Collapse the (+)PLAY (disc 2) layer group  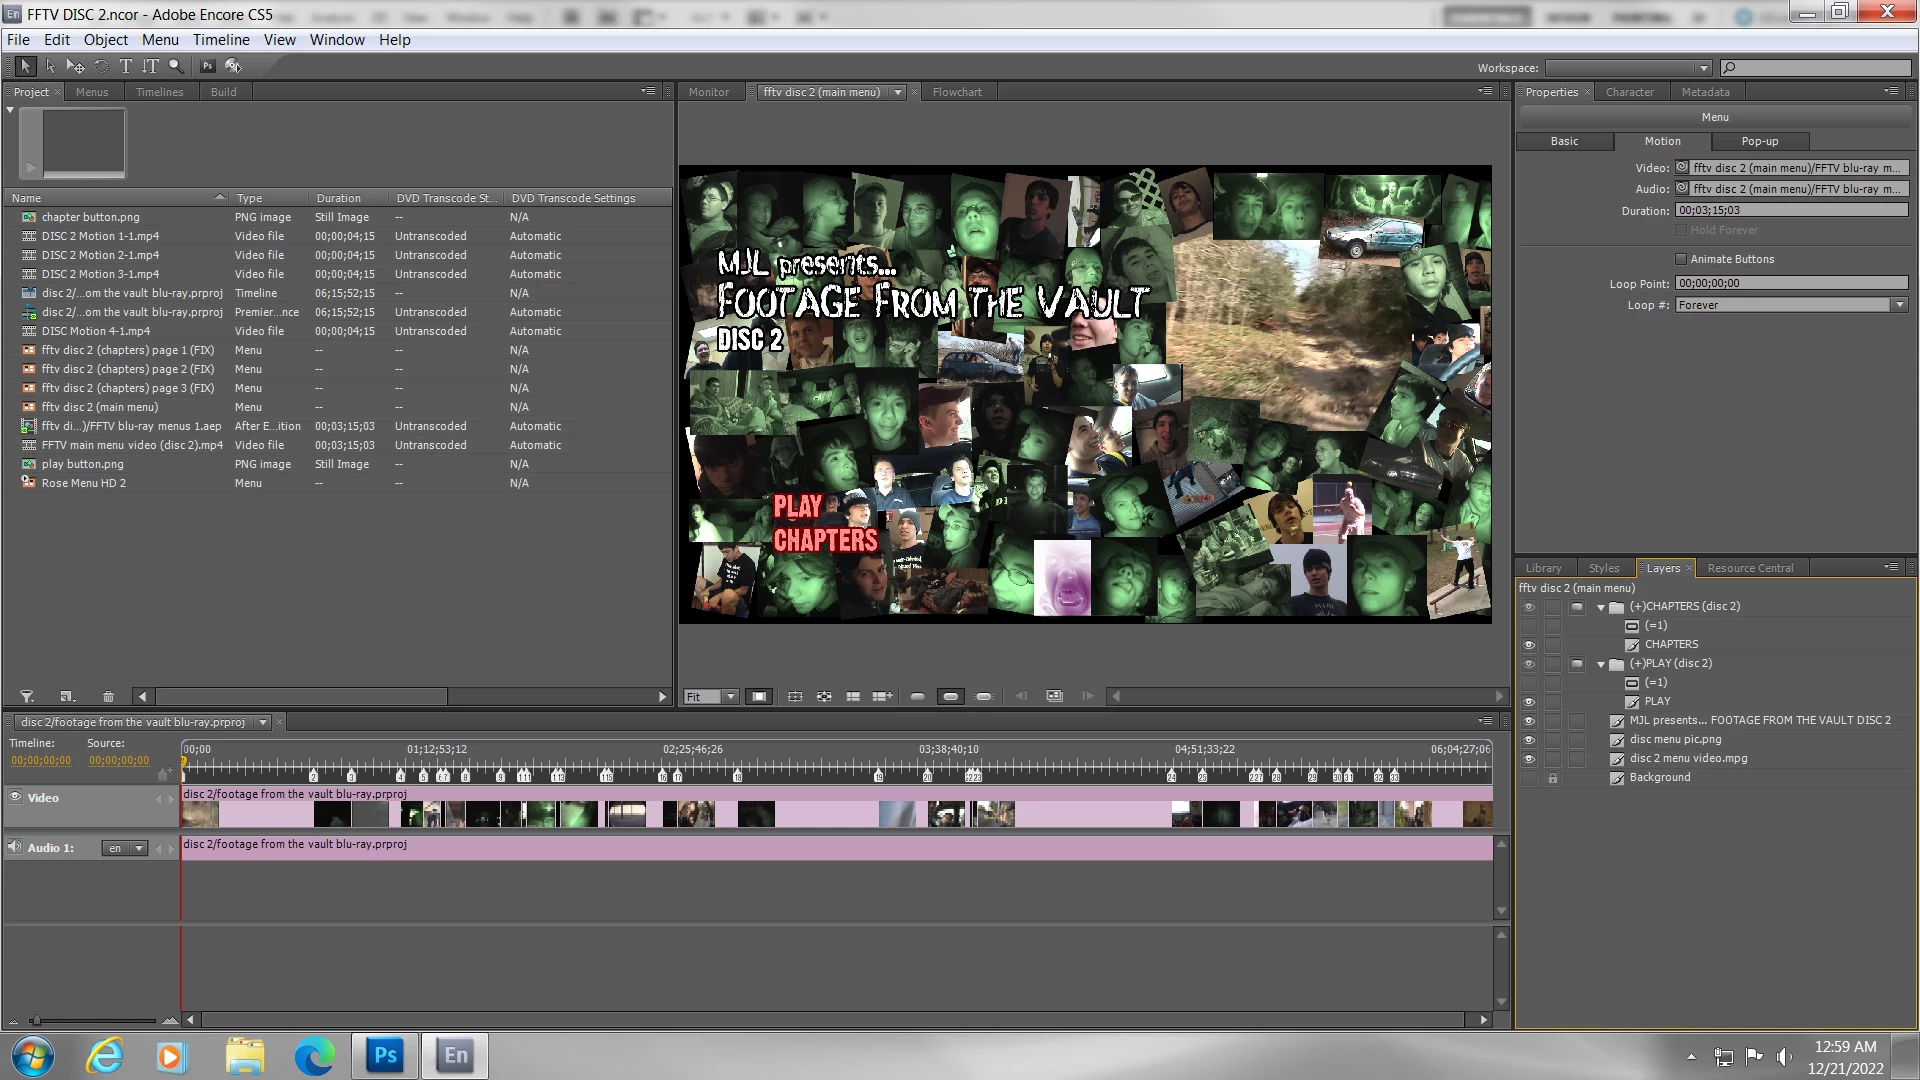coord(1601,664)
